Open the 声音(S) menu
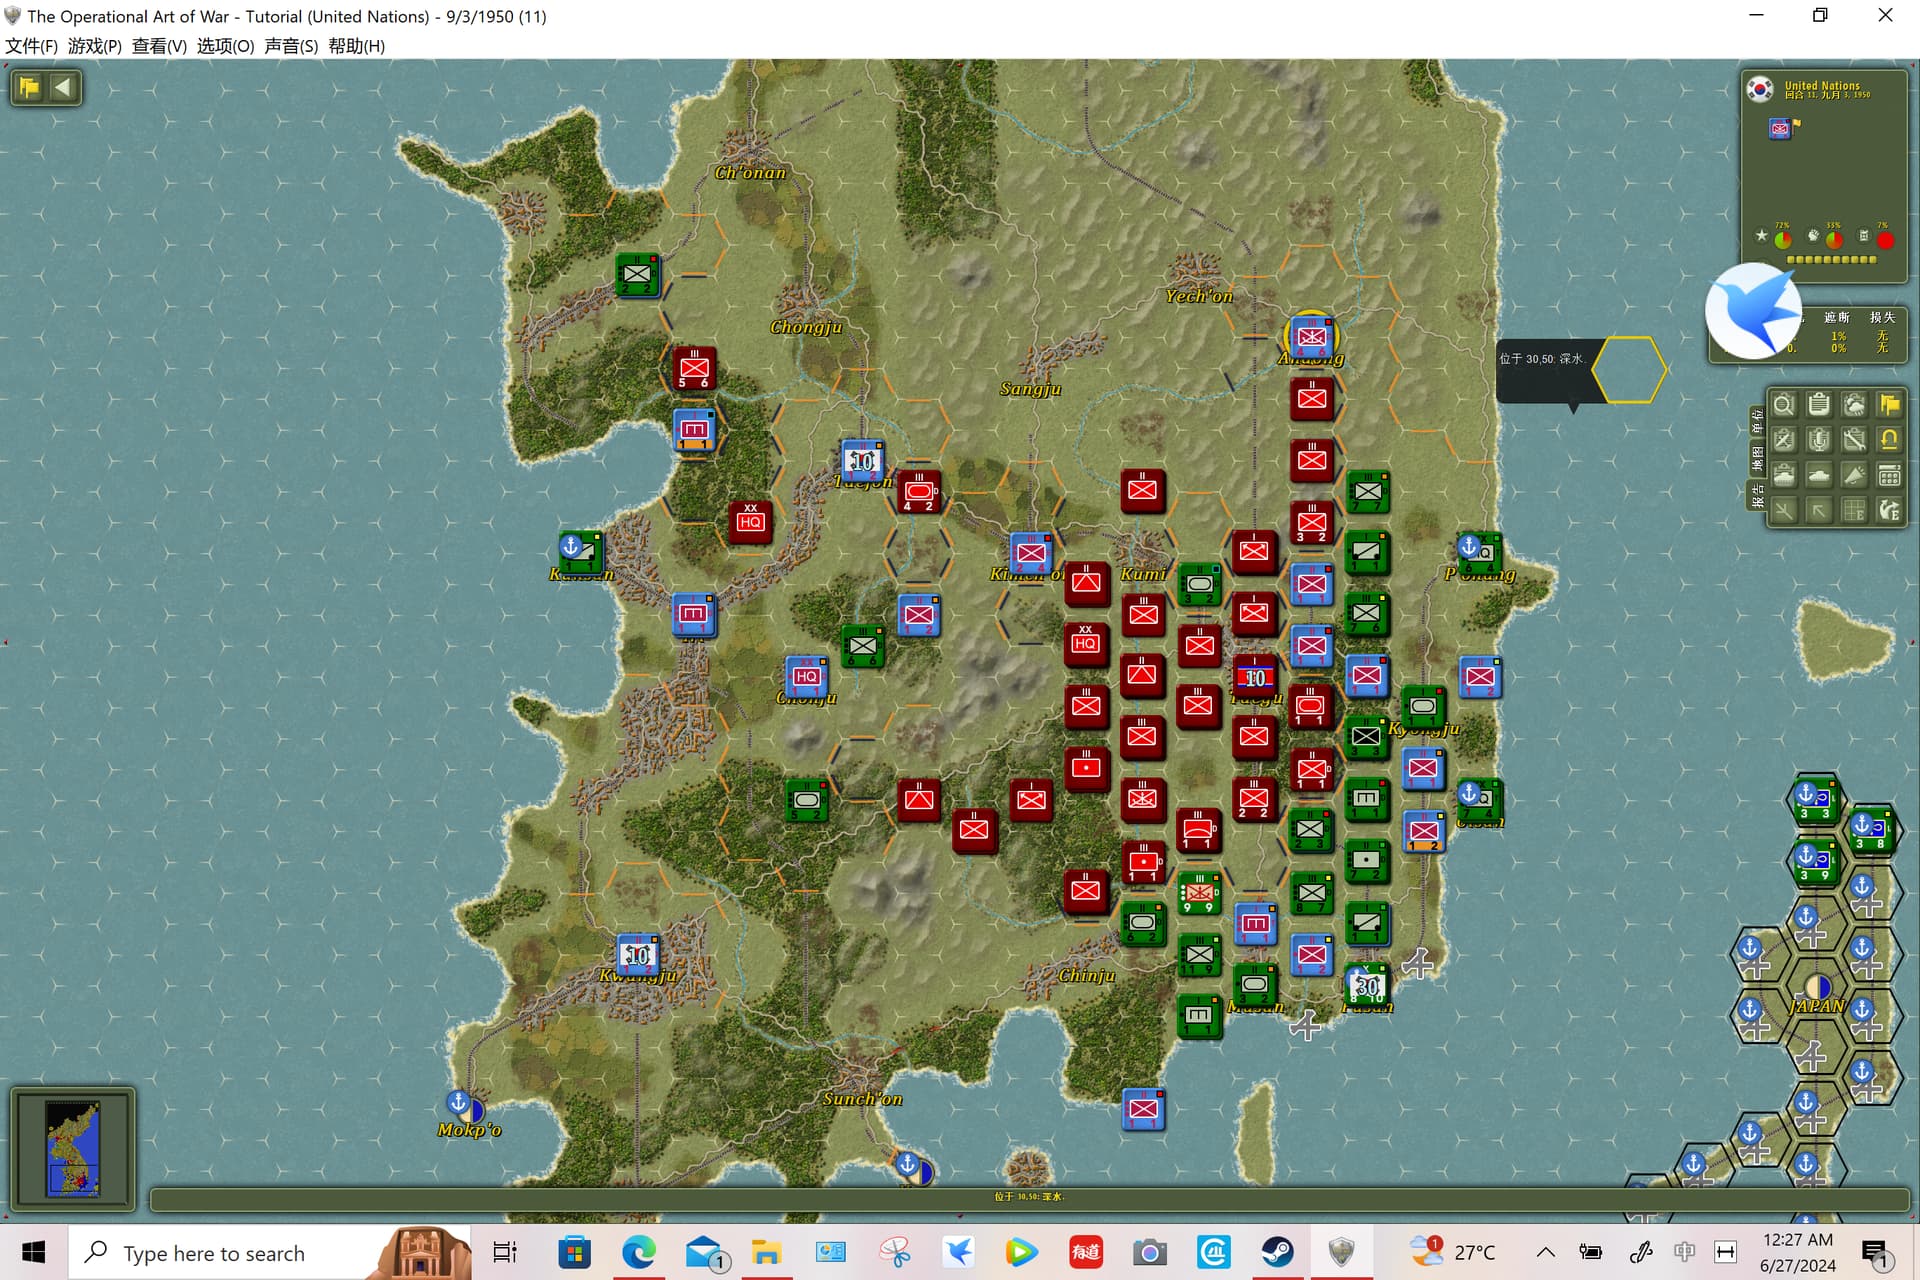1920x1280 pixels. tap(291, 46)
